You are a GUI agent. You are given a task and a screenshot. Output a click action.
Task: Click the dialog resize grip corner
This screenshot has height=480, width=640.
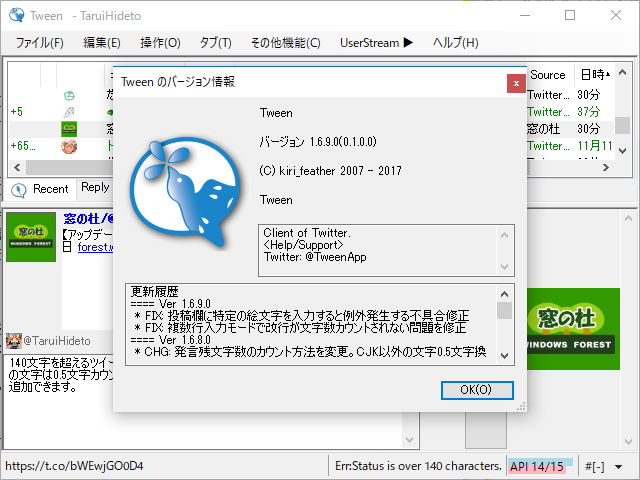coord(521,407)
